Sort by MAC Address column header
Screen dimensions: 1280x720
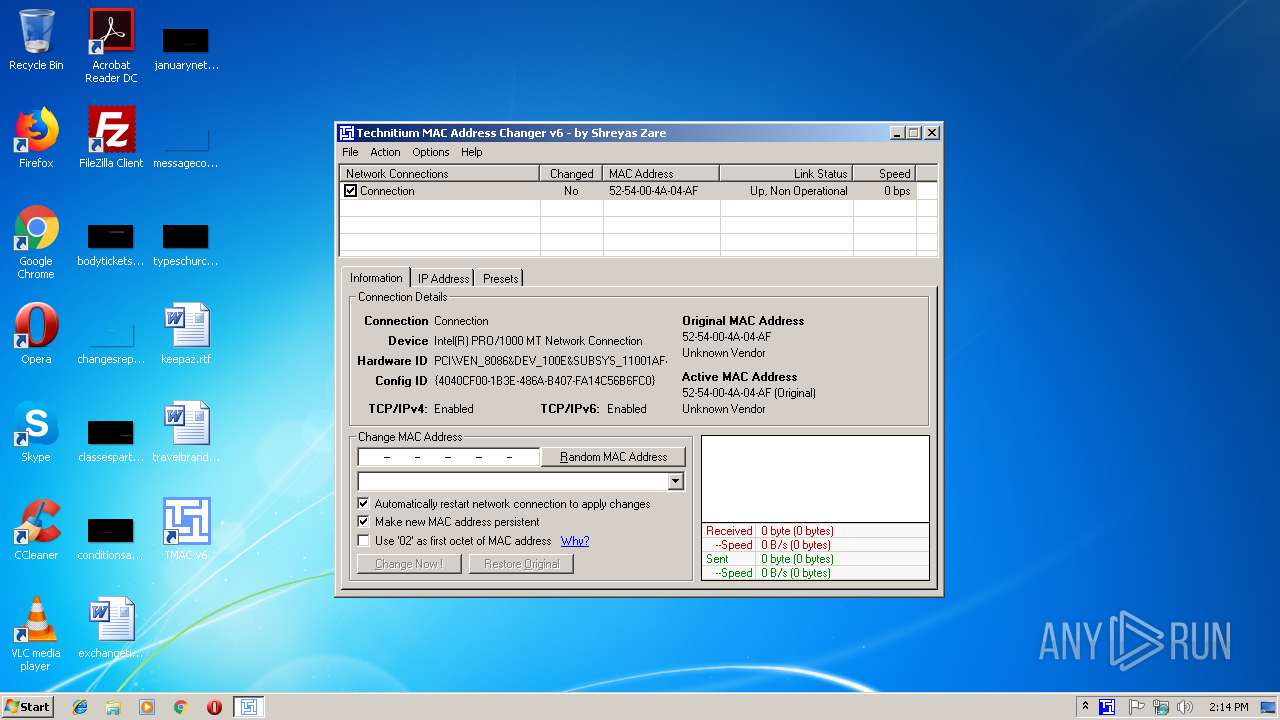pyautogui.click(x=661, y=173)
